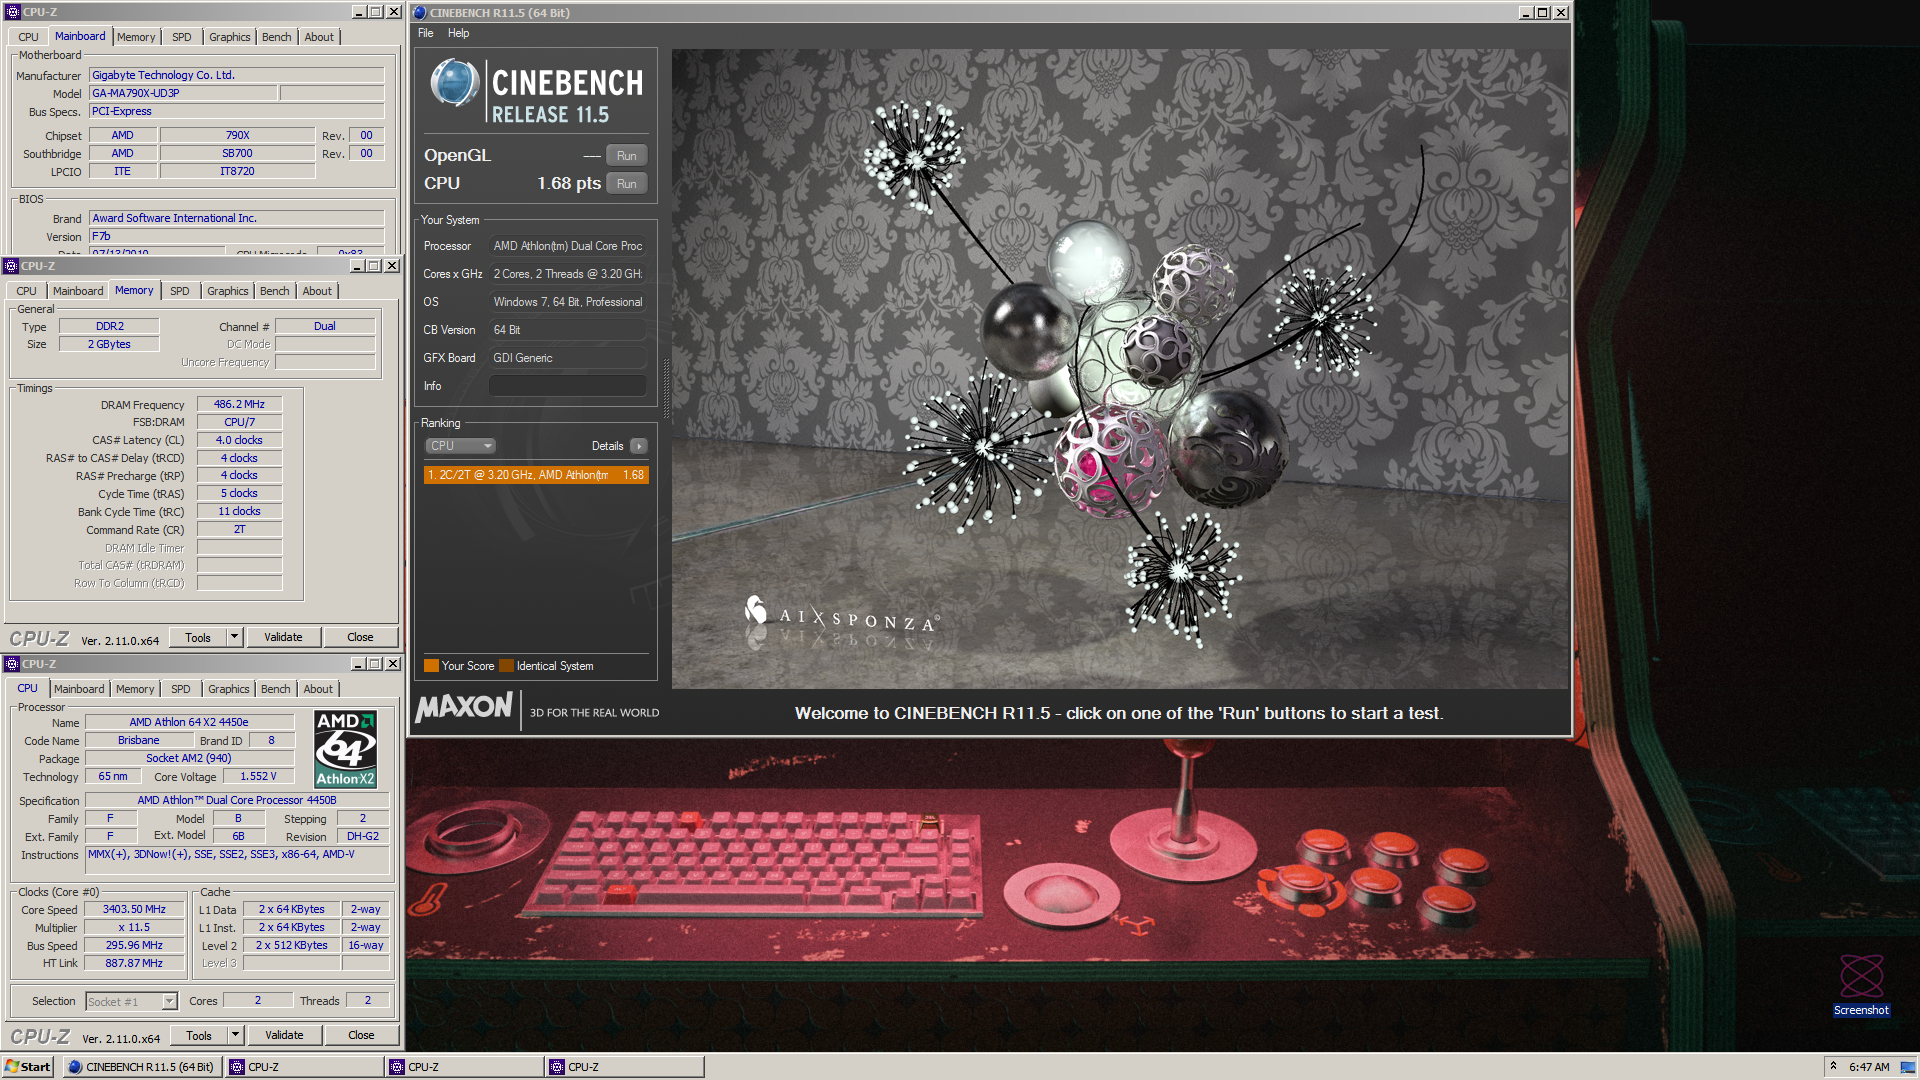Image resolution: width=1920 pixels, height=1080 pixels.
Task: Click the MAXON logo in Cinebench
Action: coord(464,708)
